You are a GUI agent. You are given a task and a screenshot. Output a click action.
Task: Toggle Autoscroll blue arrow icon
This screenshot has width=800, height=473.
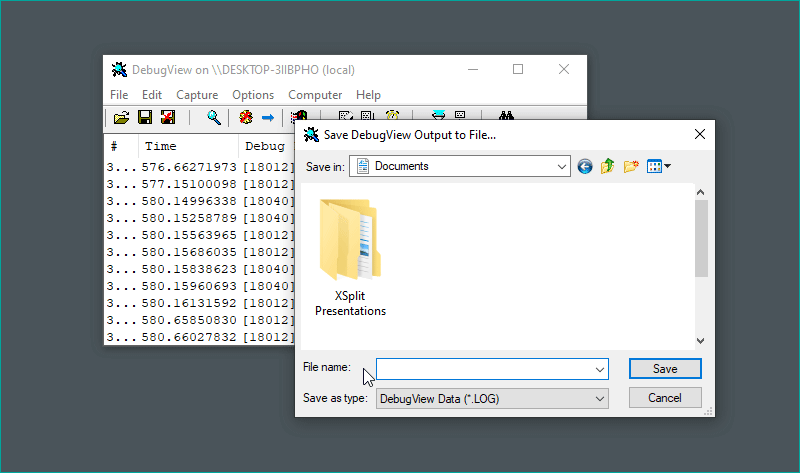(268, 118)
